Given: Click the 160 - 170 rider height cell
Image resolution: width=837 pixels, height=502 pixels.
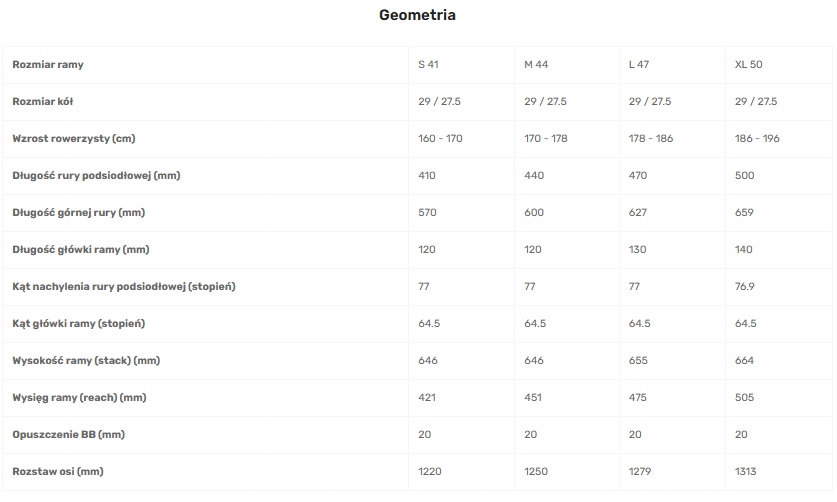Looking at the screenshot, I should 440,139.
